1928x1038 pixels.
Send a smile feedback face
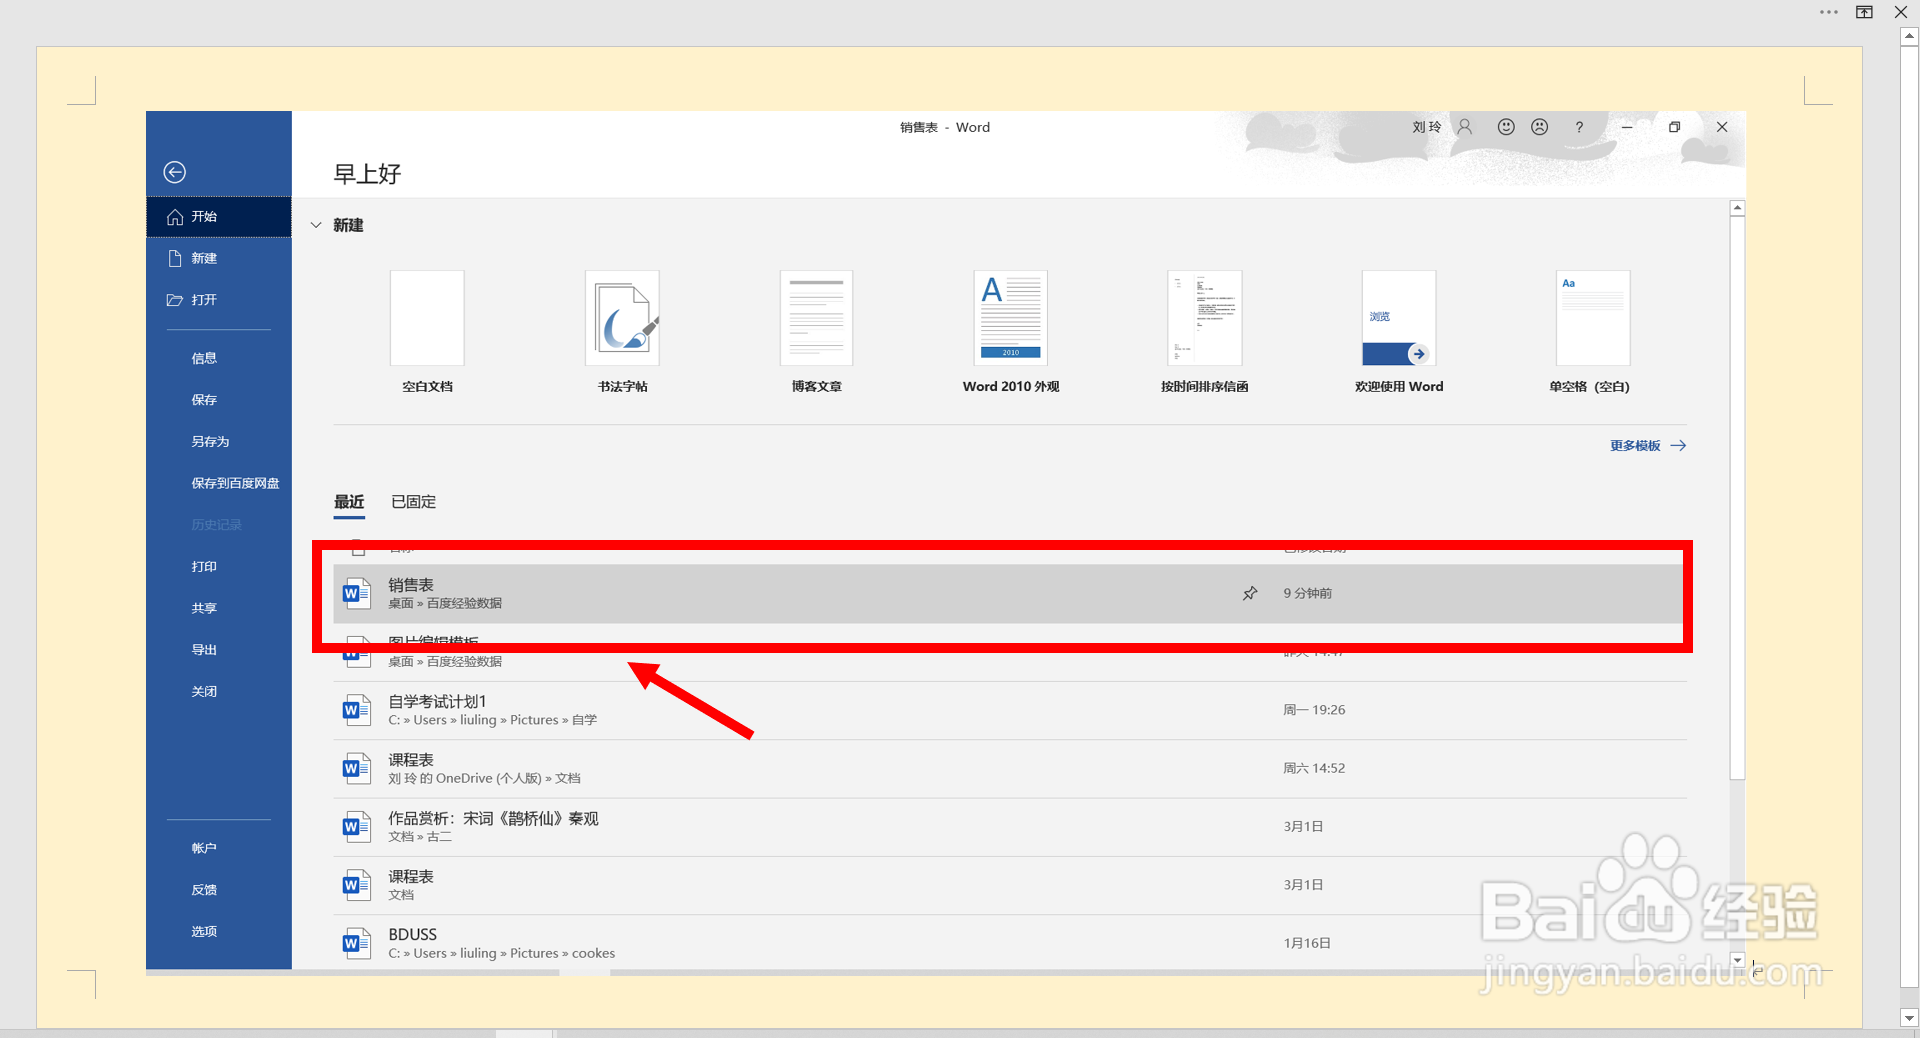point(1506,127)
